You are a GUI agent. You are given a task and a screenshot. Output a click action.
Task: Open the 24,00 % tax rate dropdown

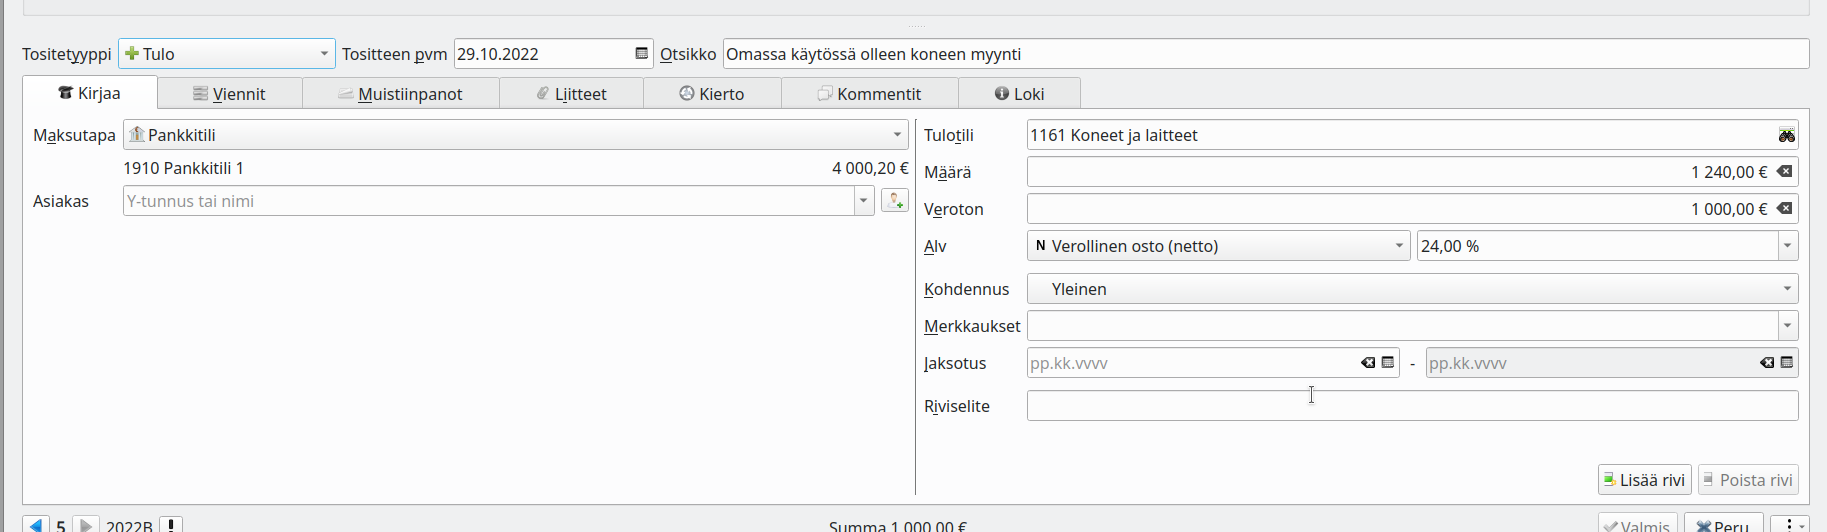1788,246
